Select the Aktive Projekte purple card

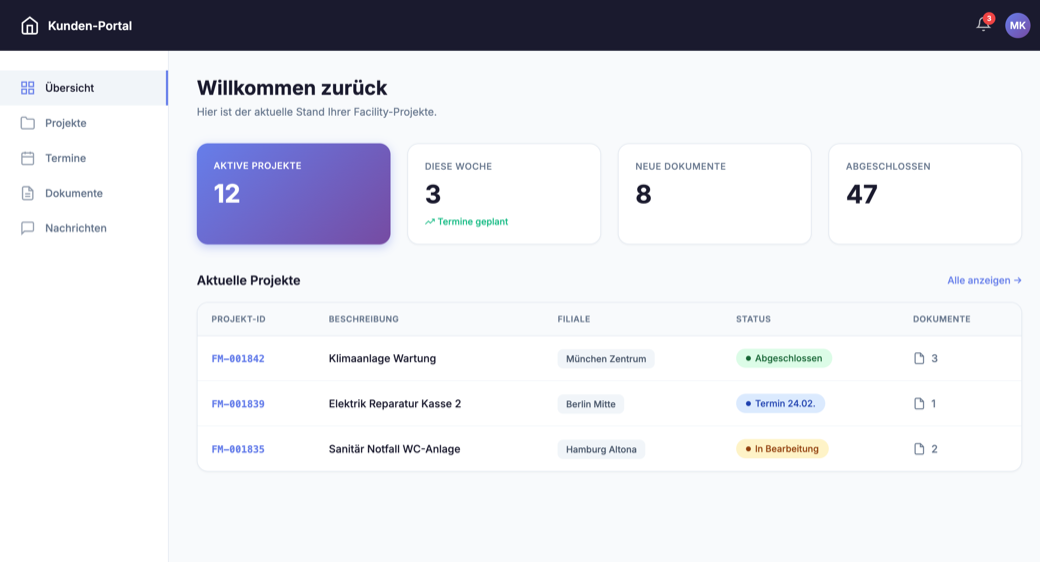tap(293, 194)
